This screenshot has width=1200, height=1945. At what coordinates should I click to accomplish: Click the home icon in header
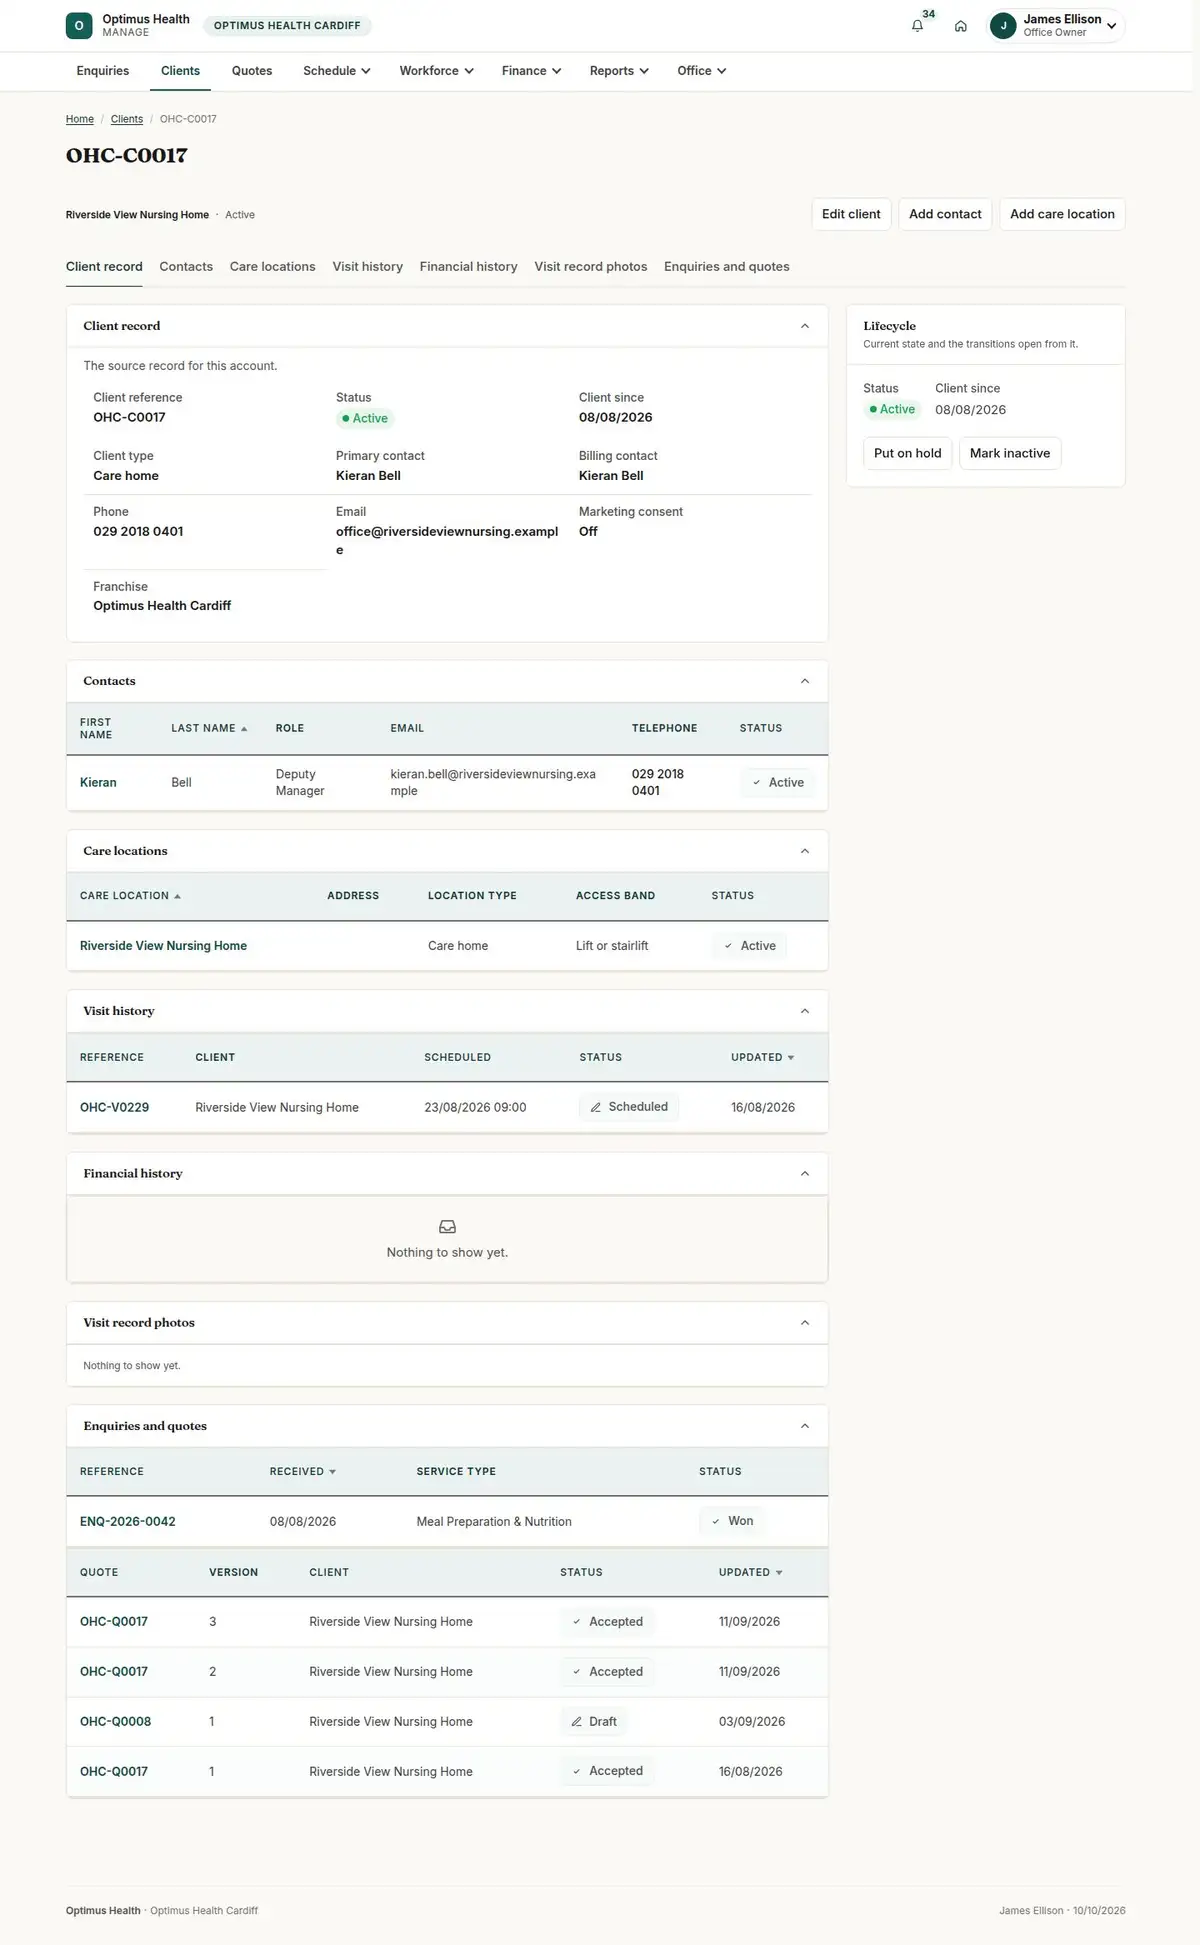click(960, 26)
